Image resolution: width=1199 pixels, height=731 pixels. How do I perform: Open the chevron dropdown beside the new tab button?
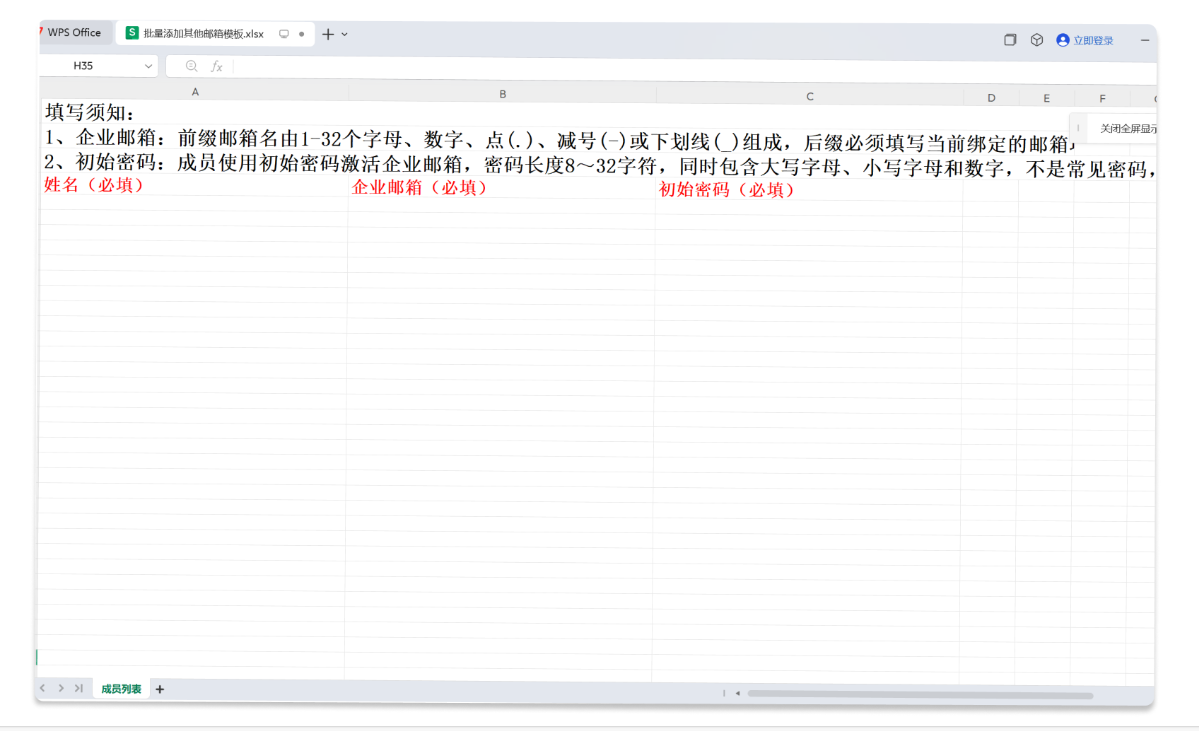(x=343, y=33)
